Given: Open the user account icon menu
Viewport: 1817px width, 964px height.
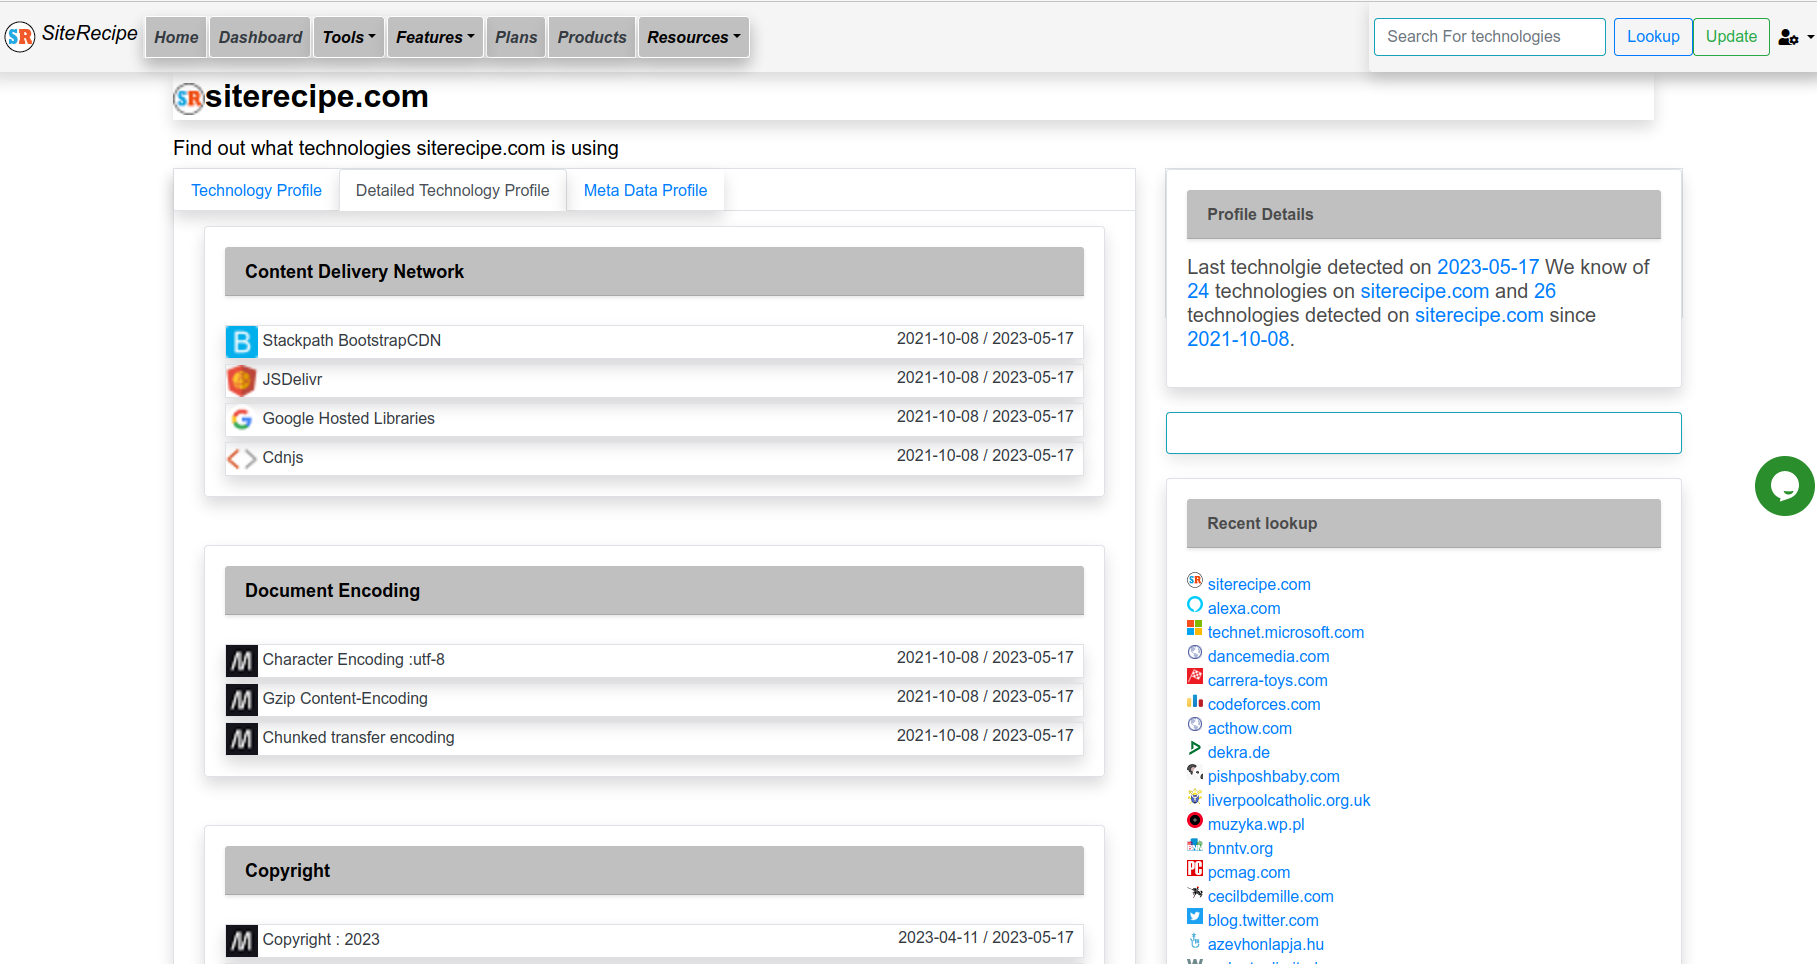Looking at the screenshot, I should [1796, 38].
